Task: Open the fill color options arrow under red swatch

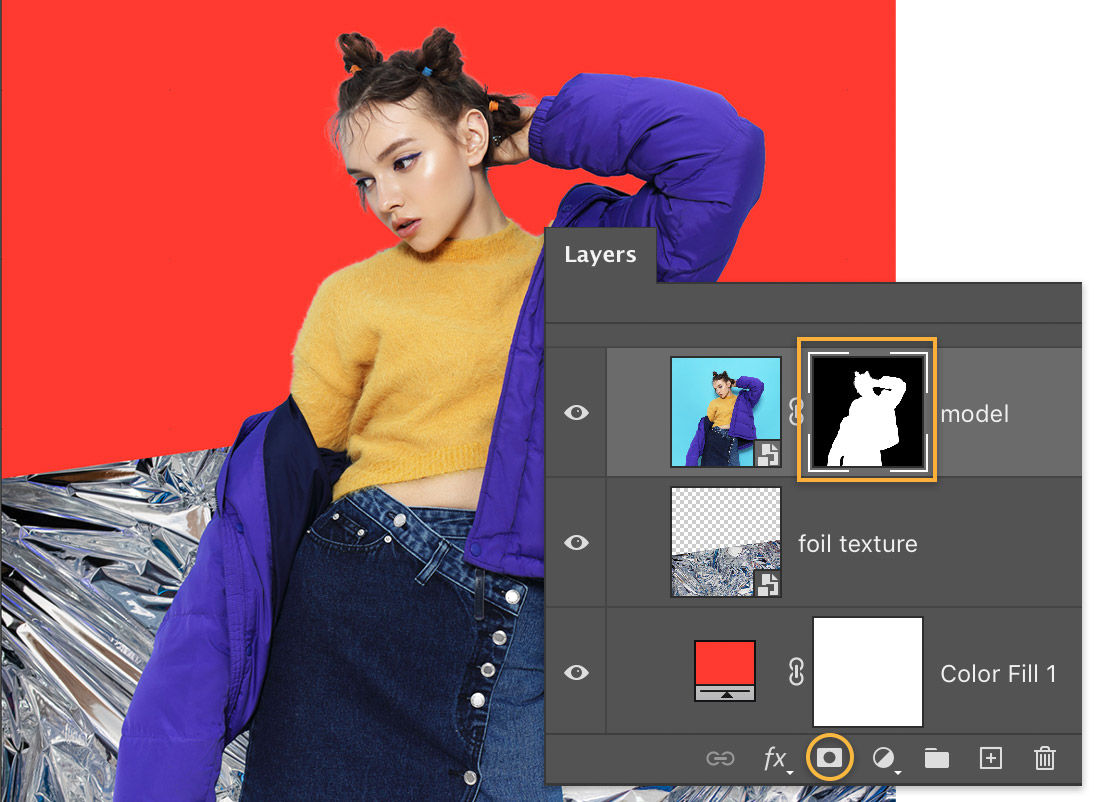Action: pyautogui.click(x=725, y=692)
